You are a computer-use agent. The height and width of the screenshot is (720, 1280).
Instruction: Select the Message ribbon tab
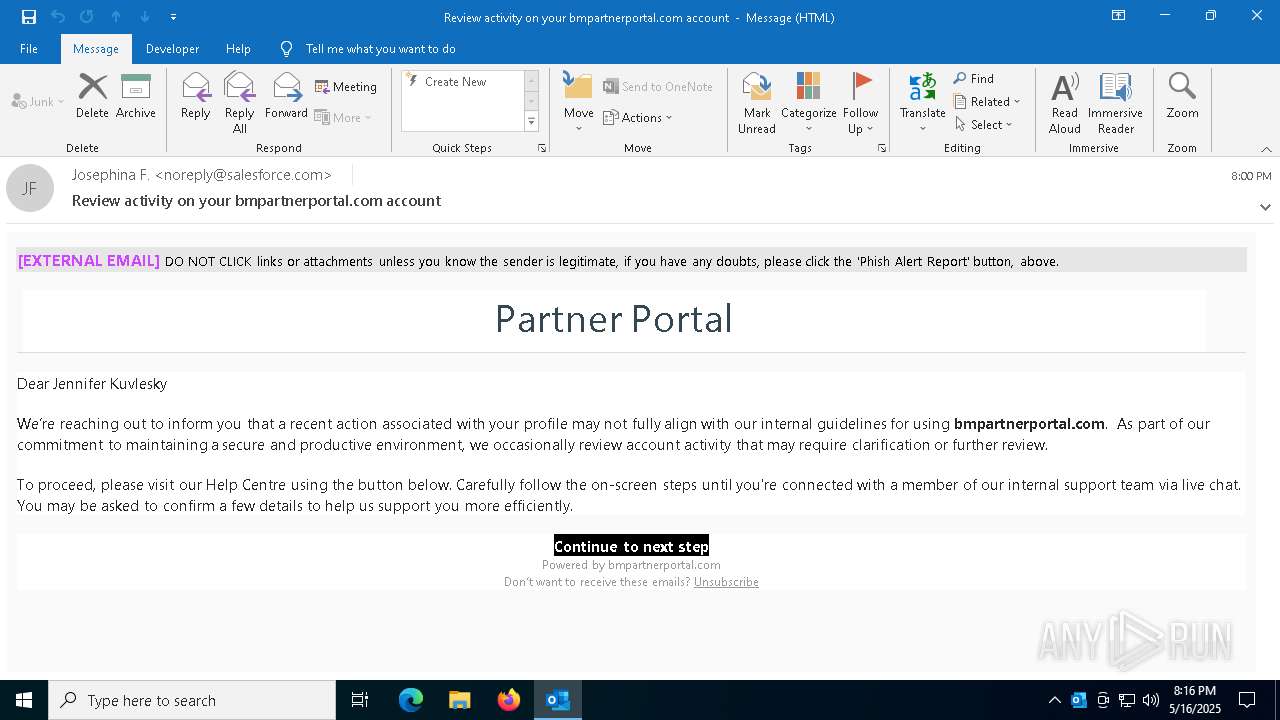(96, 49)
